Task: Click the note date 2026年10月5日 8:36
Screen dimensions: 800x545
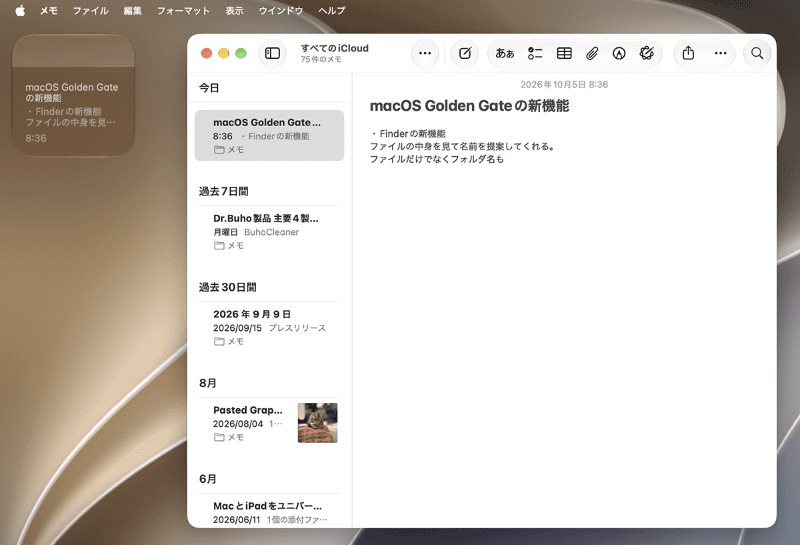Action: pos(564,84)
